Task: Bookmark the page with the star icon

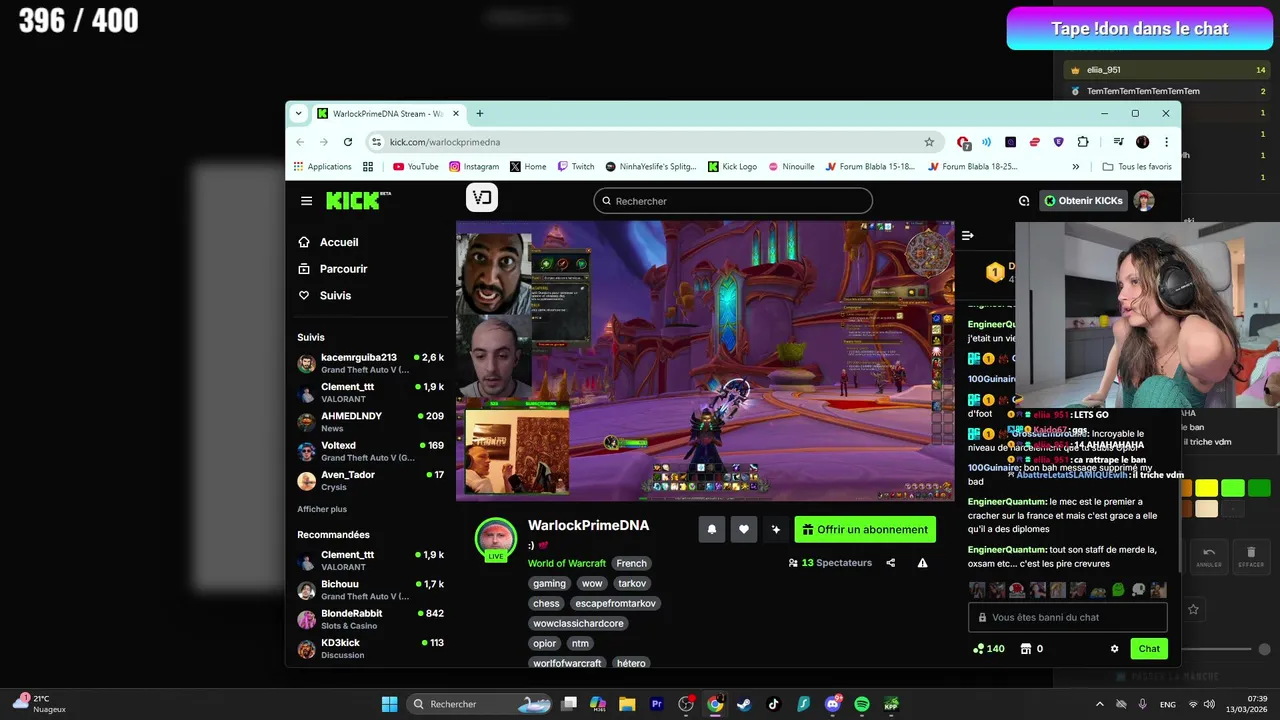Action: [929, 142]
